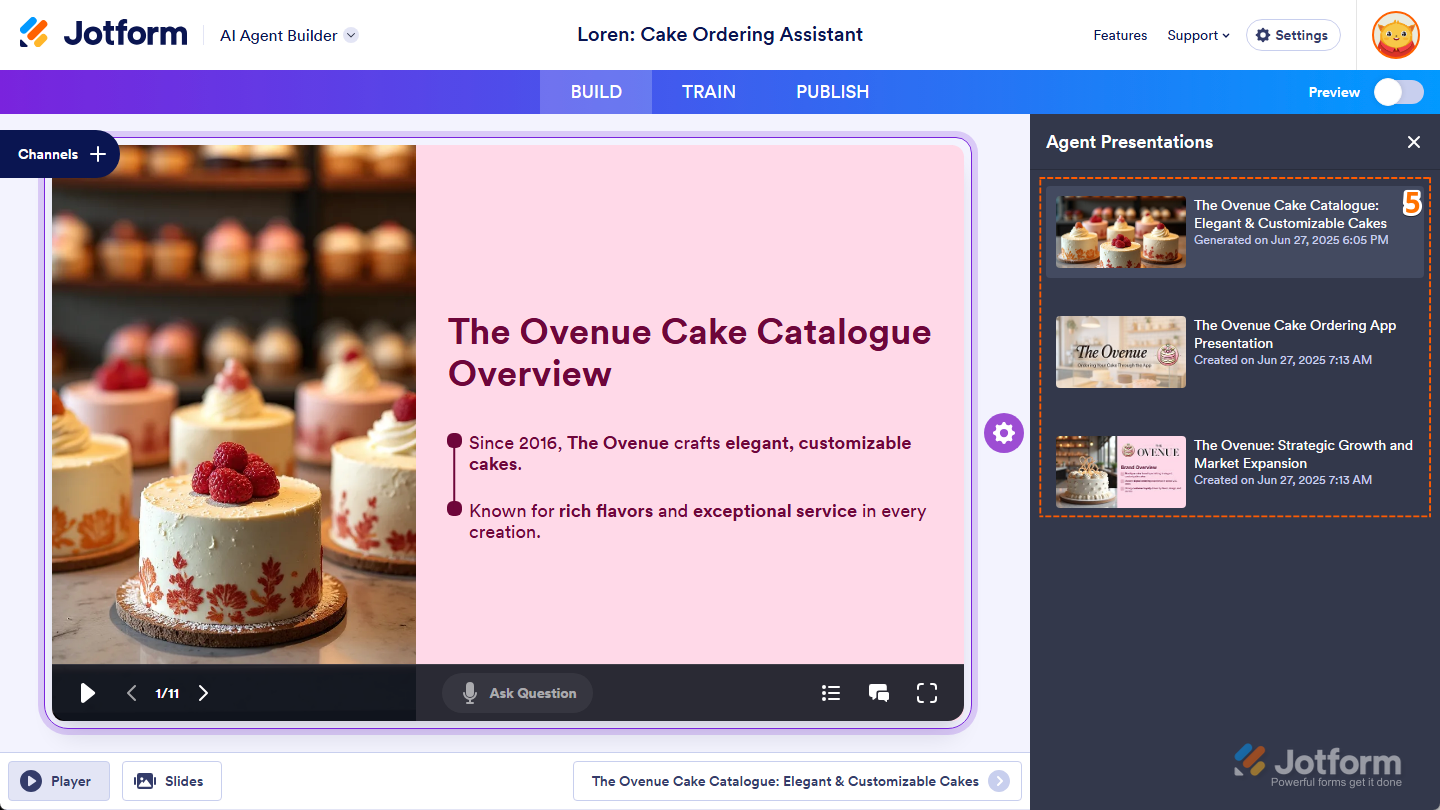
Task: Open the AI Agent Builder dropdown
Action: [289, 35]
